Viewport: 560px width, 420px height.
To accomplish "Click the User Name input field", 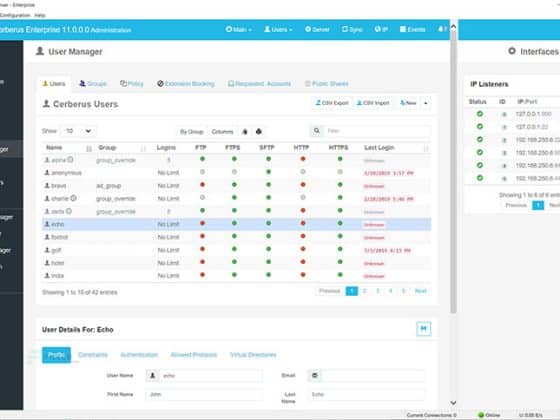I will 211,376.
